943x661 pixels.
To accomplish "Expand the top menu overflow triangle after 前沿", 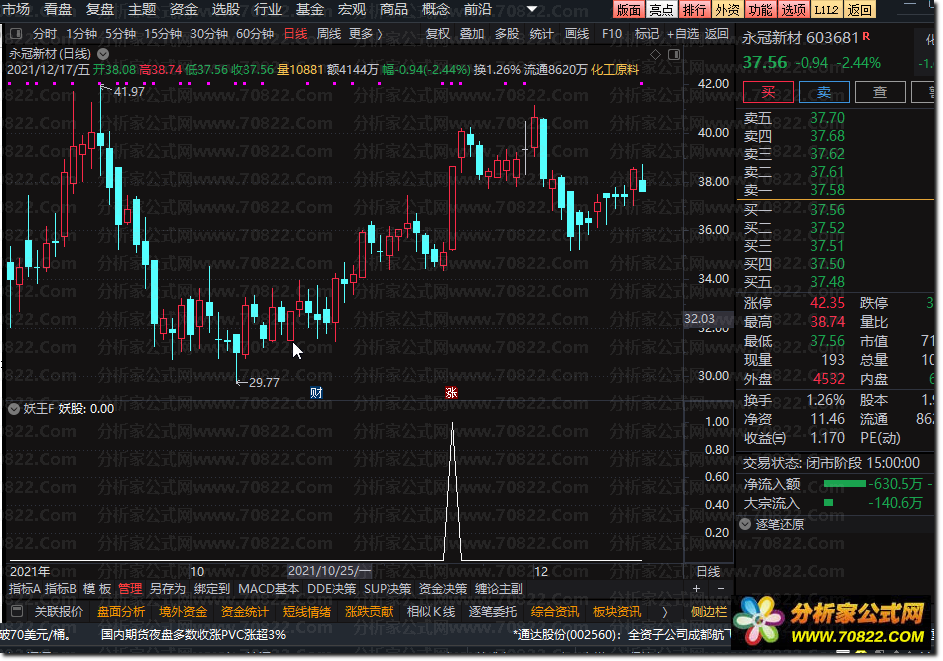I will [x=532, y=10].
